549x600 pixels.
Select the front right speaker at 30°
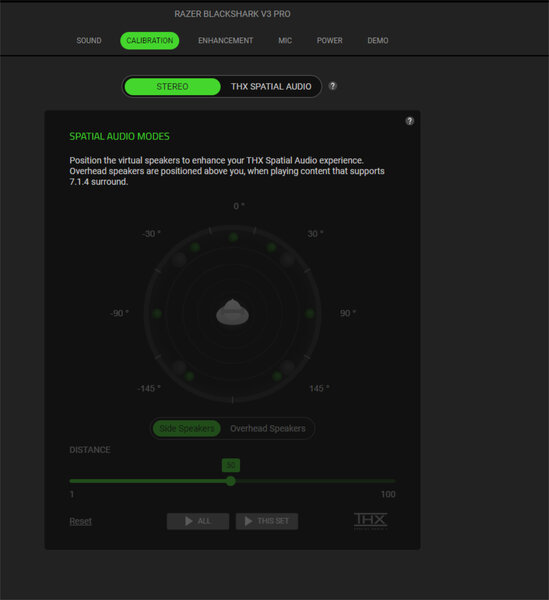(272, 247)
